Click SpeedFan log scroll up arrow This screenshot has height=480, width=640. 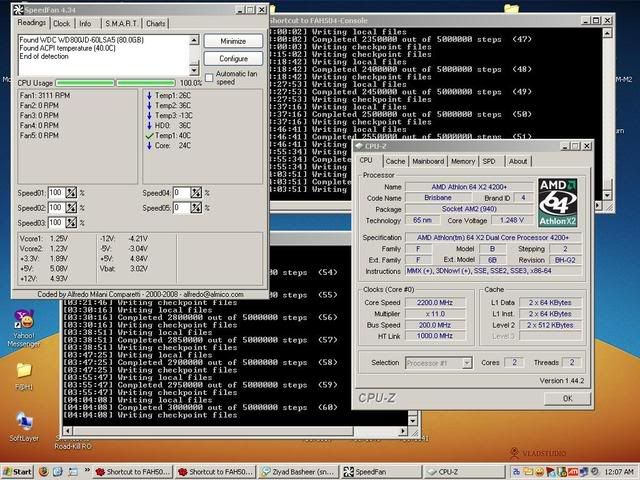click(194, 40)
